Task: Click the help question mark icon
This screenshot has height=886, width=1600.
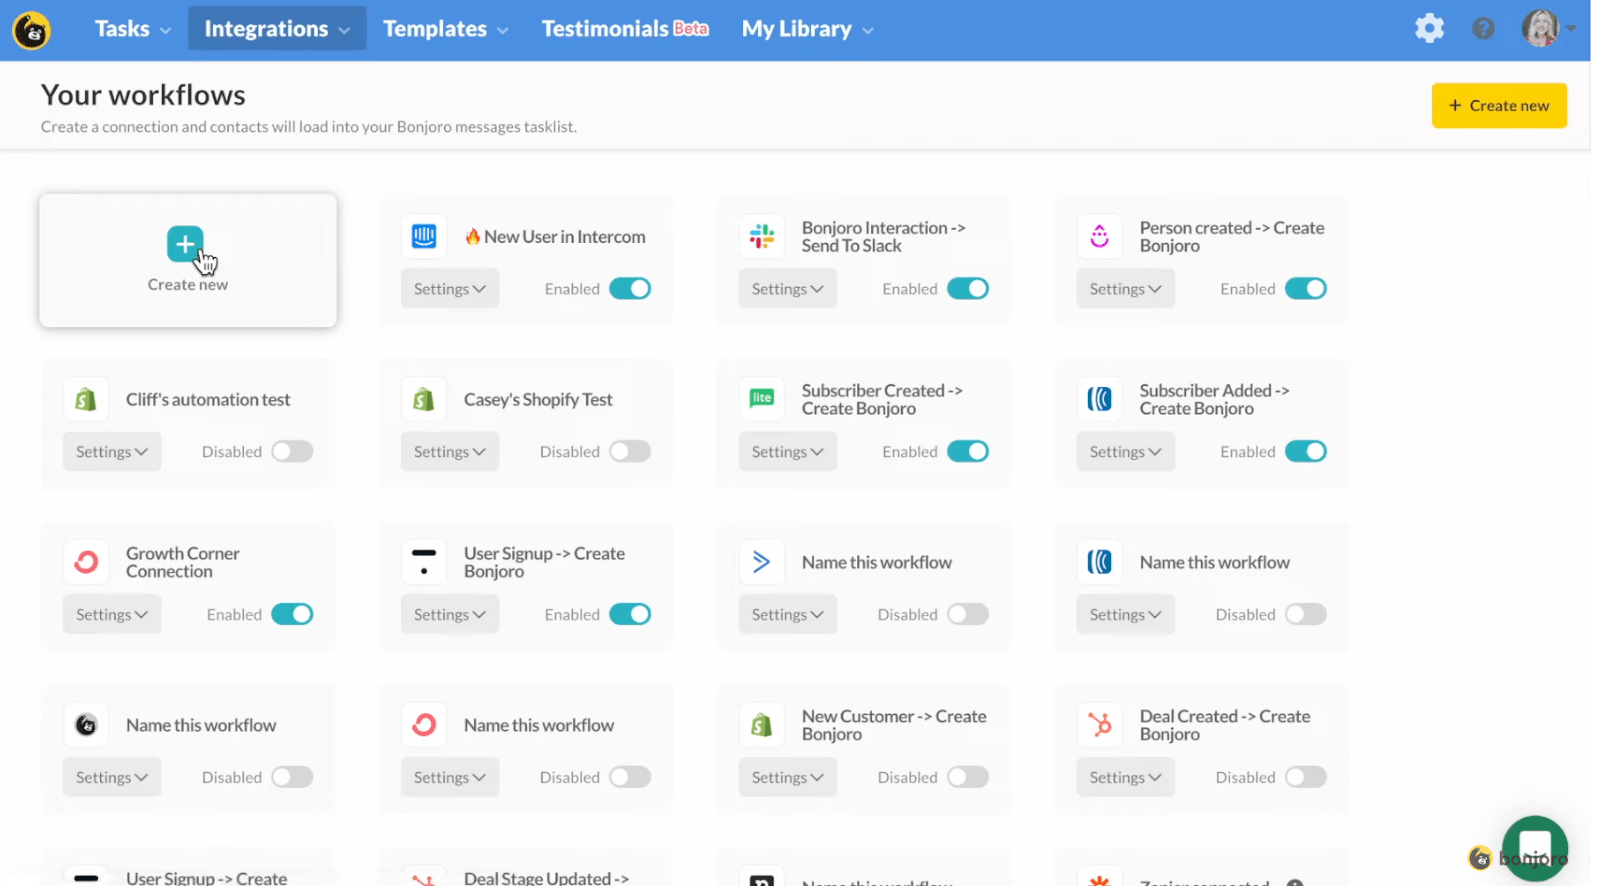Action: click(1483, 28)
